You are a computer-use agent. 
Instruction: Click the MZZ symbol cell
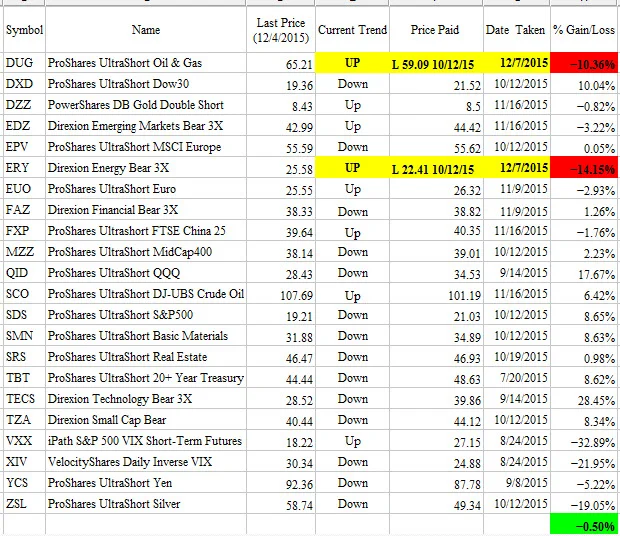pos(24,251)
